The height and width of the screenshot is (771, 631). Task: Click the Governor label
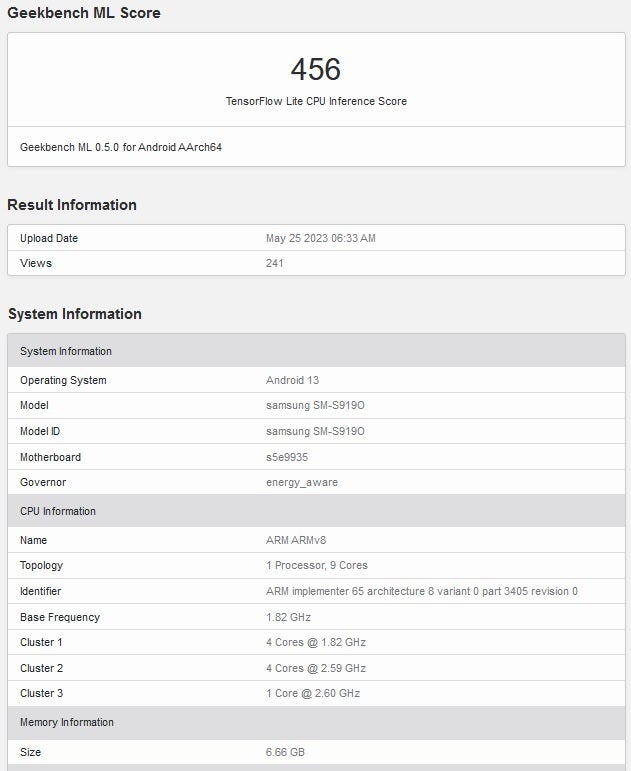(x=43, y=482)
